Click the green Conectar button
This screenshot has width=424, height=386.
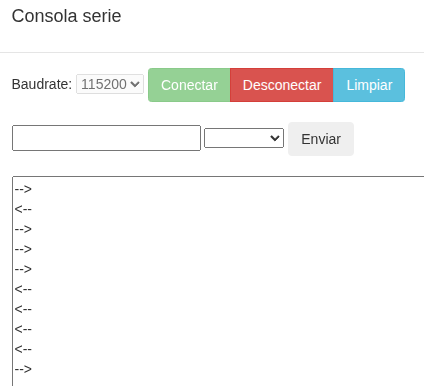click(189, 85)
